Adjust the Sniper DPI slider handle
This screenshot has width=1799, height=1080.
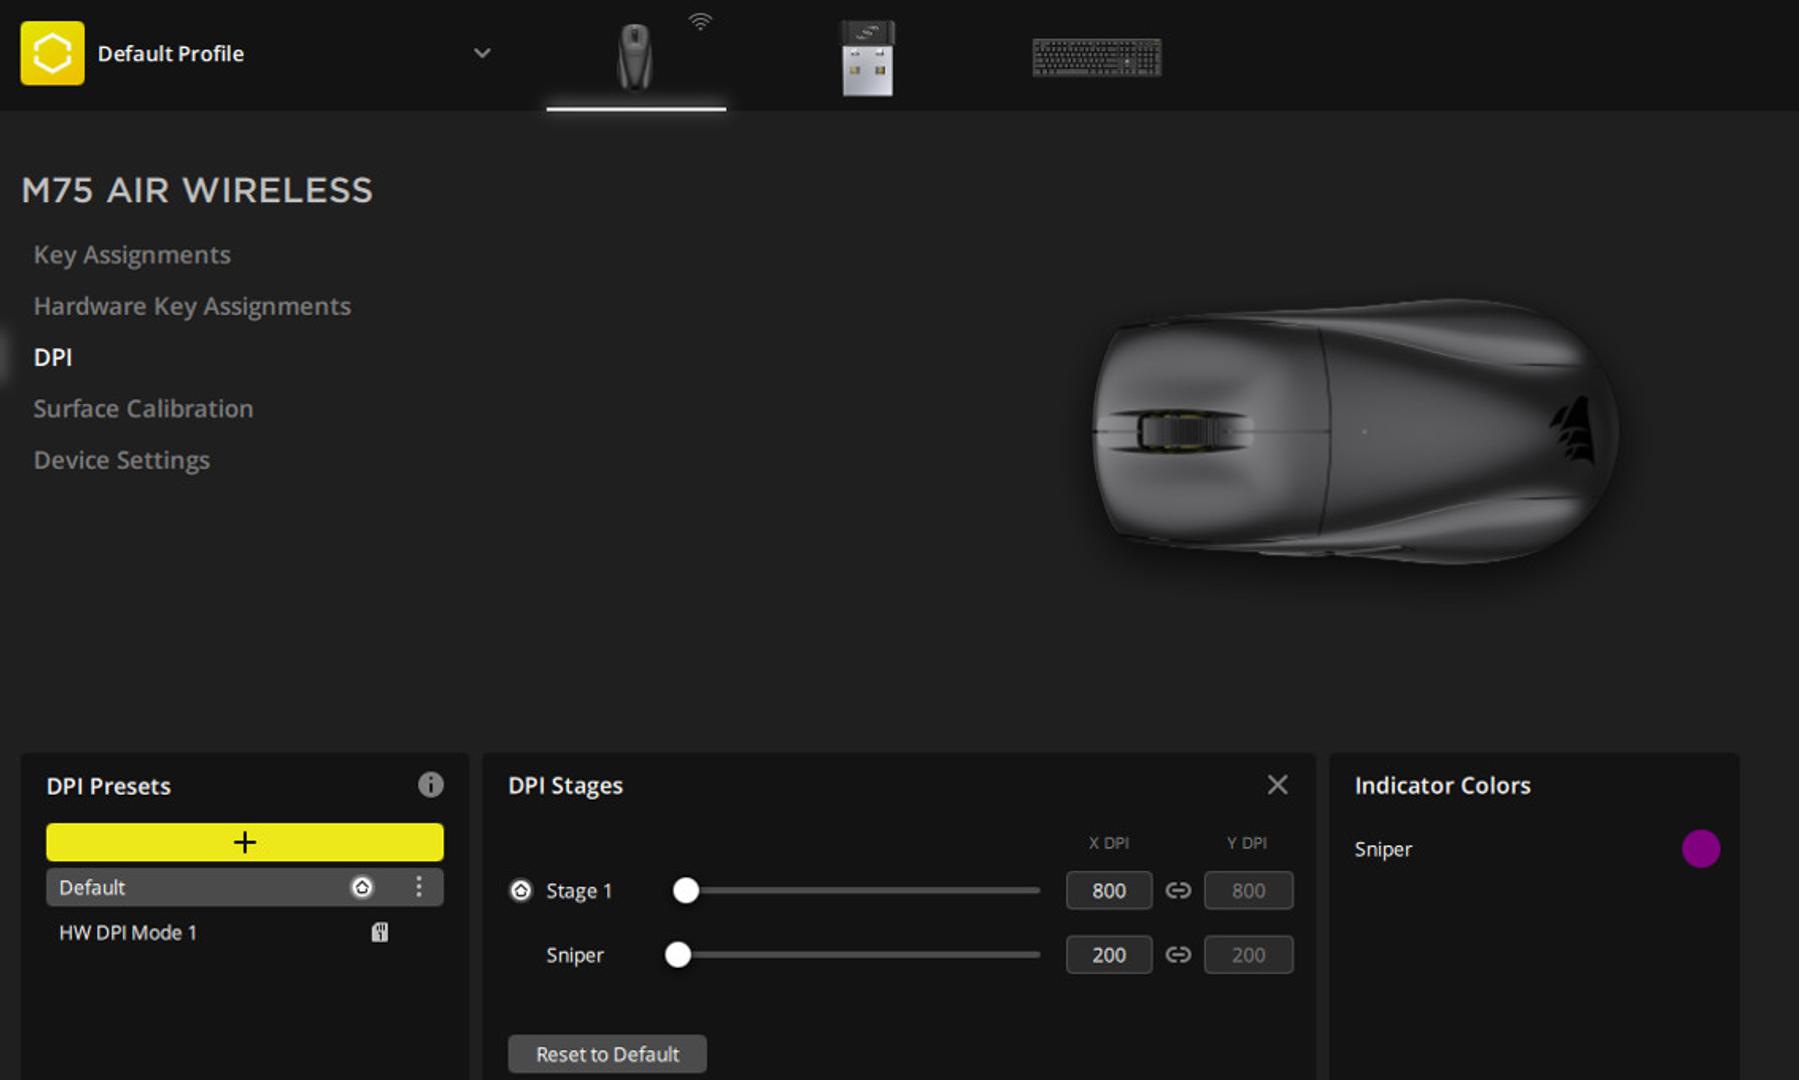(678, 955)
